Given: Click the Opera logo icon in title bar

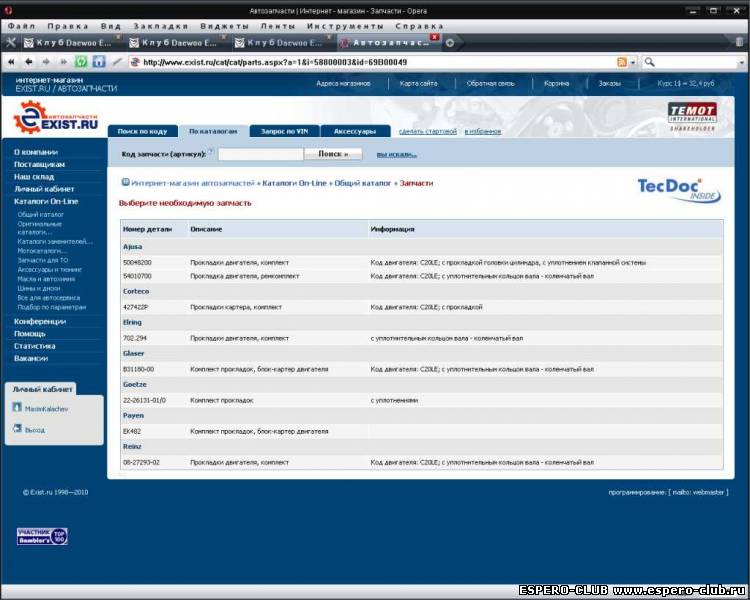Looking at the screenshot, I should click(8, 10).
